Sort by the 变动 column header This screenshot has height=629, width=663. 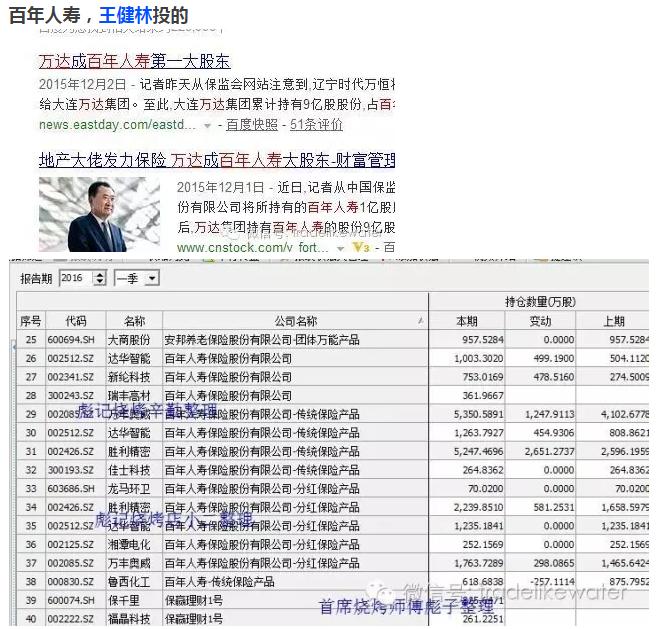pos(540,321)
